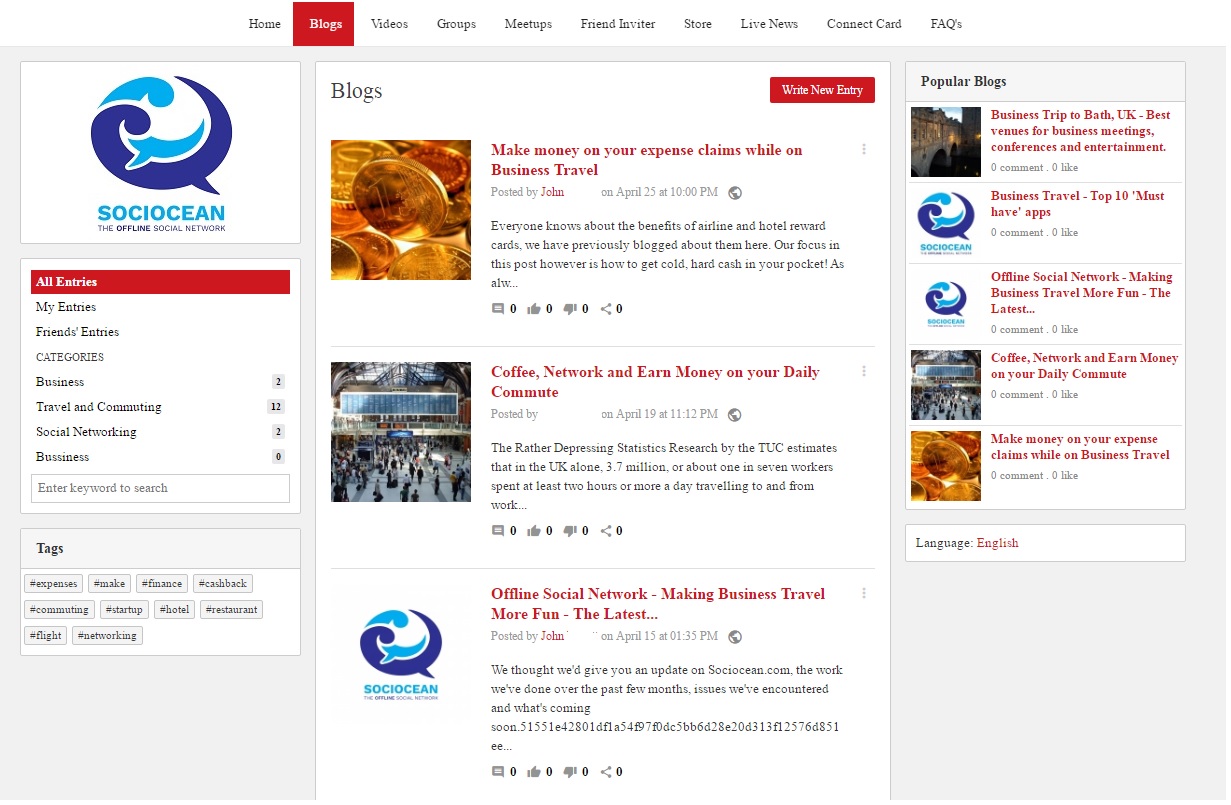
Task: Open popular blog 'Top 10 Must have apps'
Action: click(1078, 204)
